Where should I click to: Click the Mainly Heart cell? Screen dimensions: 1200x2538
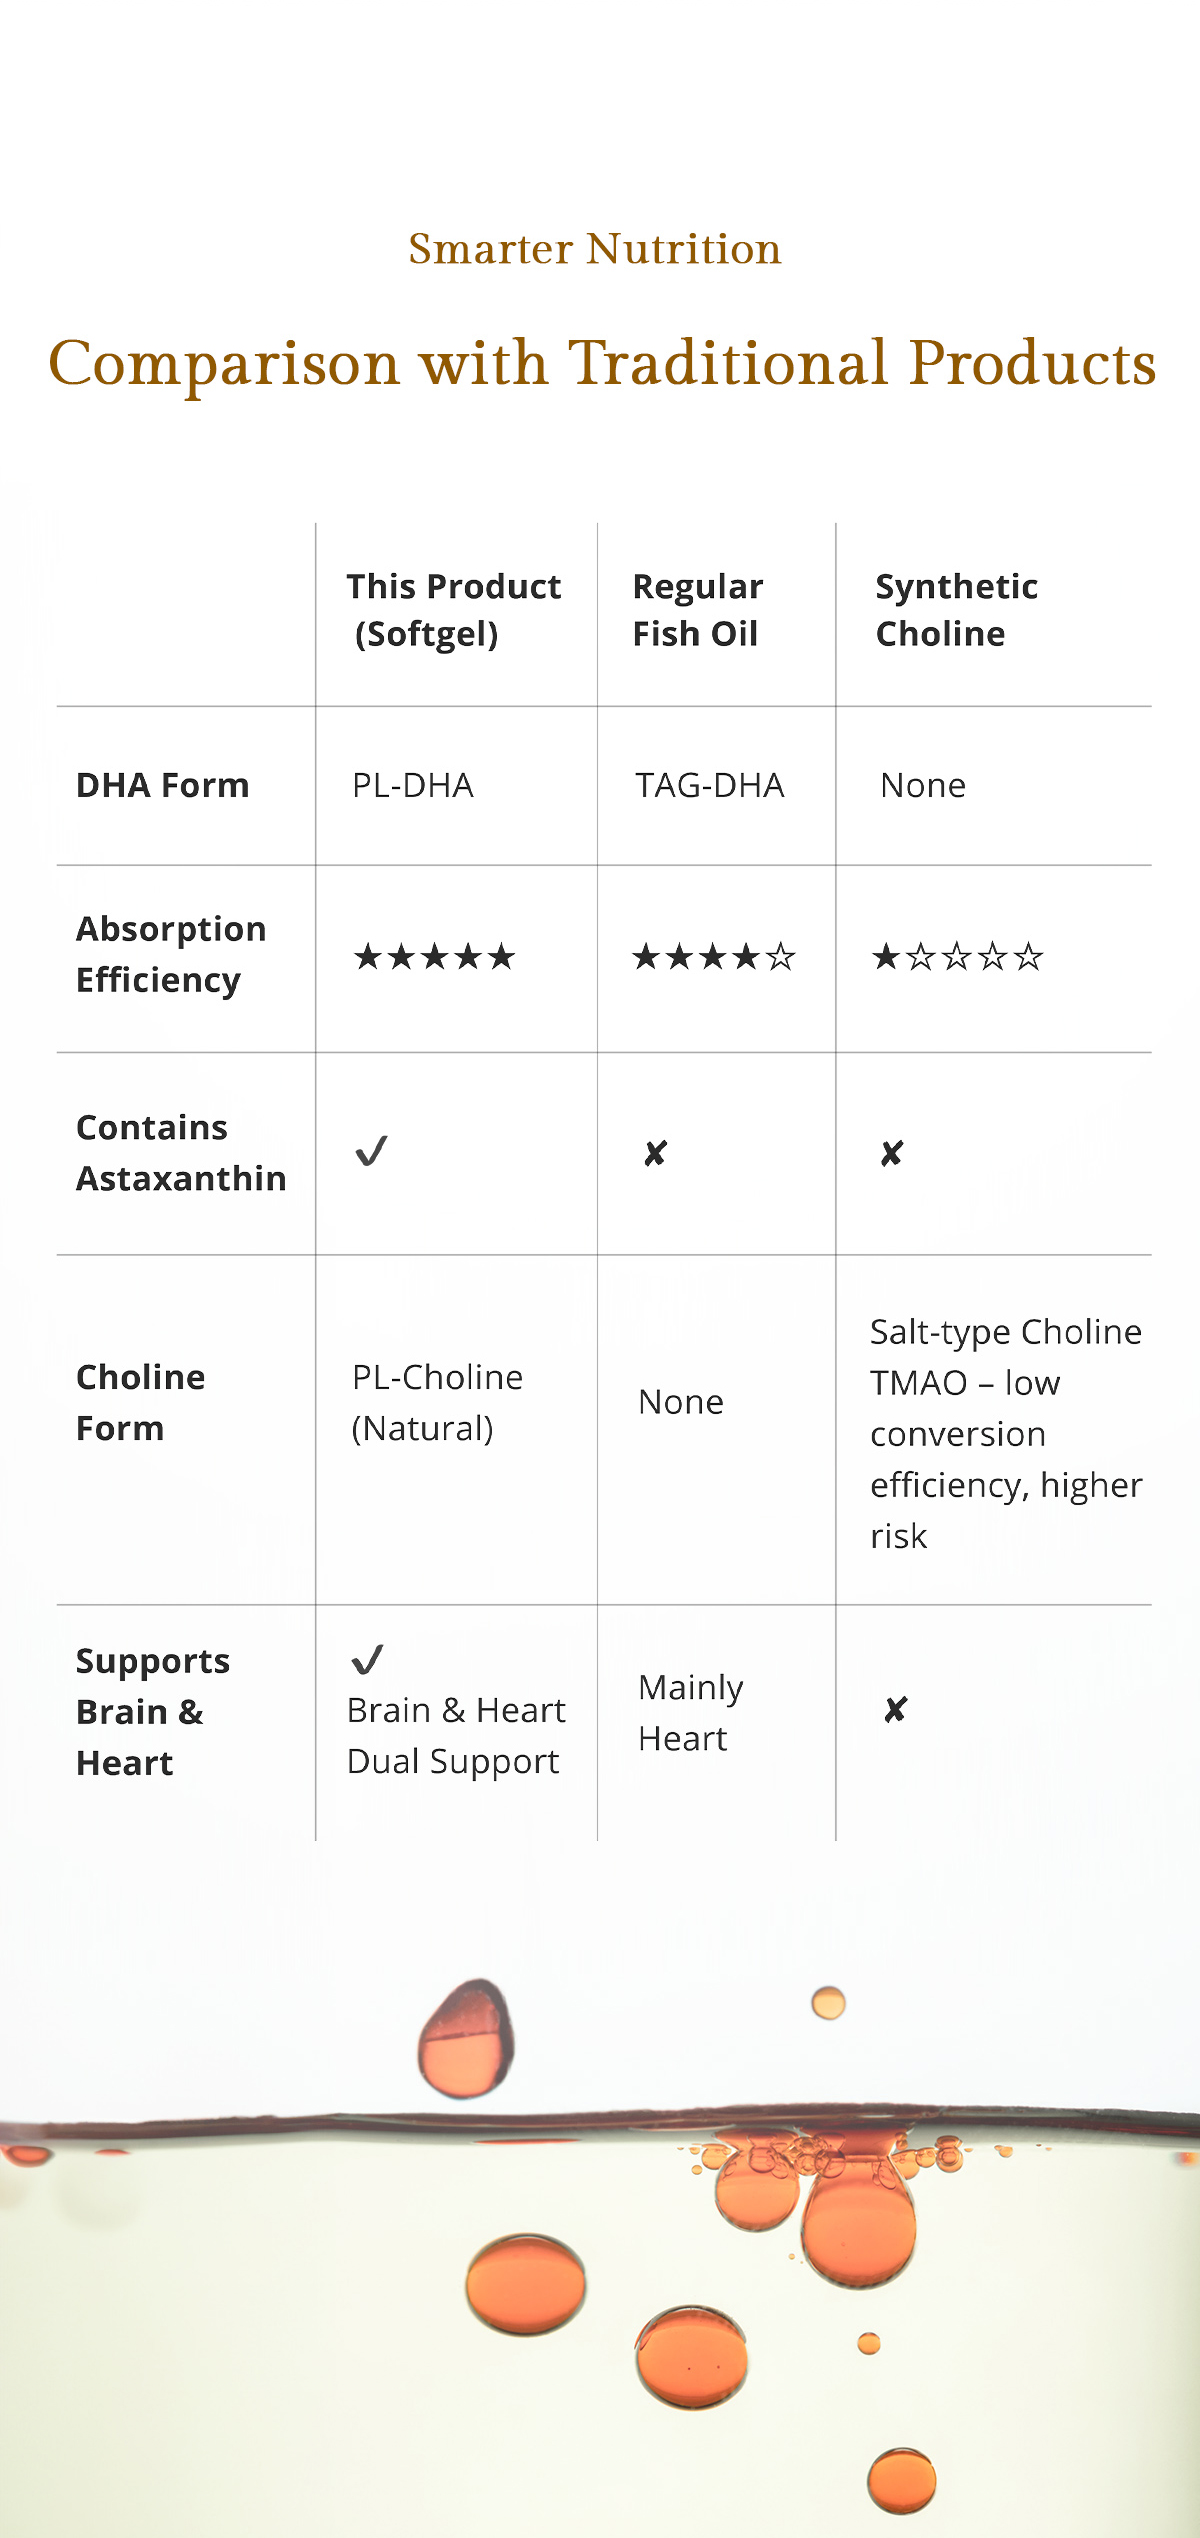click(x=690, y=1713)
